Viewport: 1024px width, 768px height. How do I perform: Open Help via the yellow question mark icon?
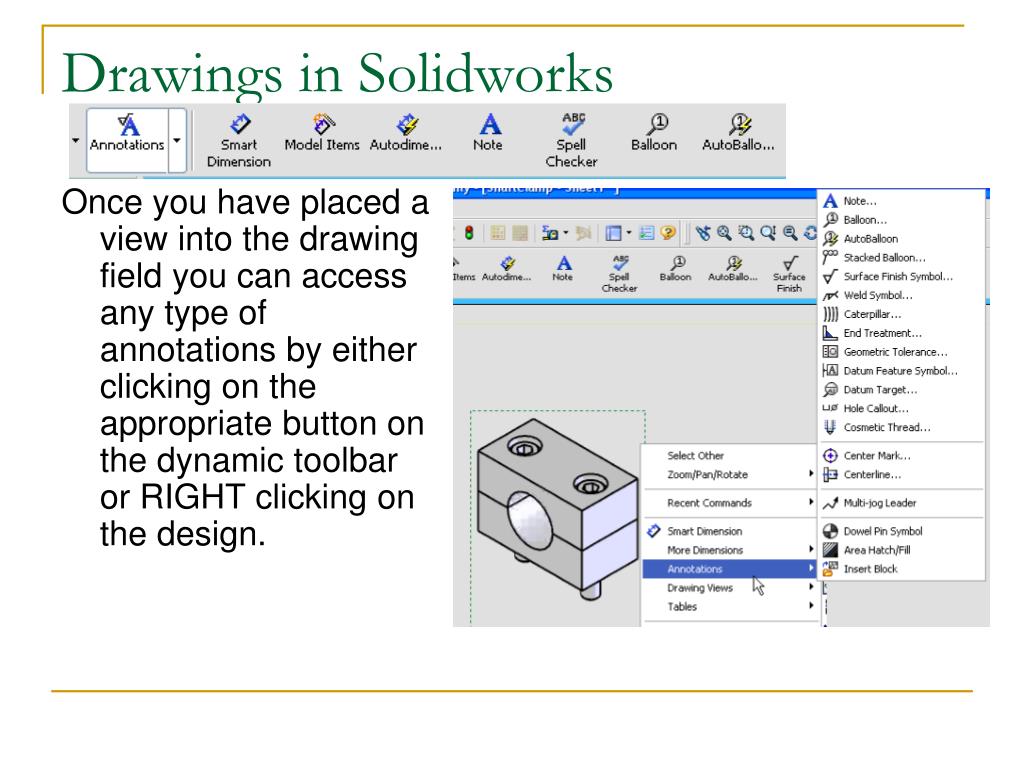tap(667, 232)
